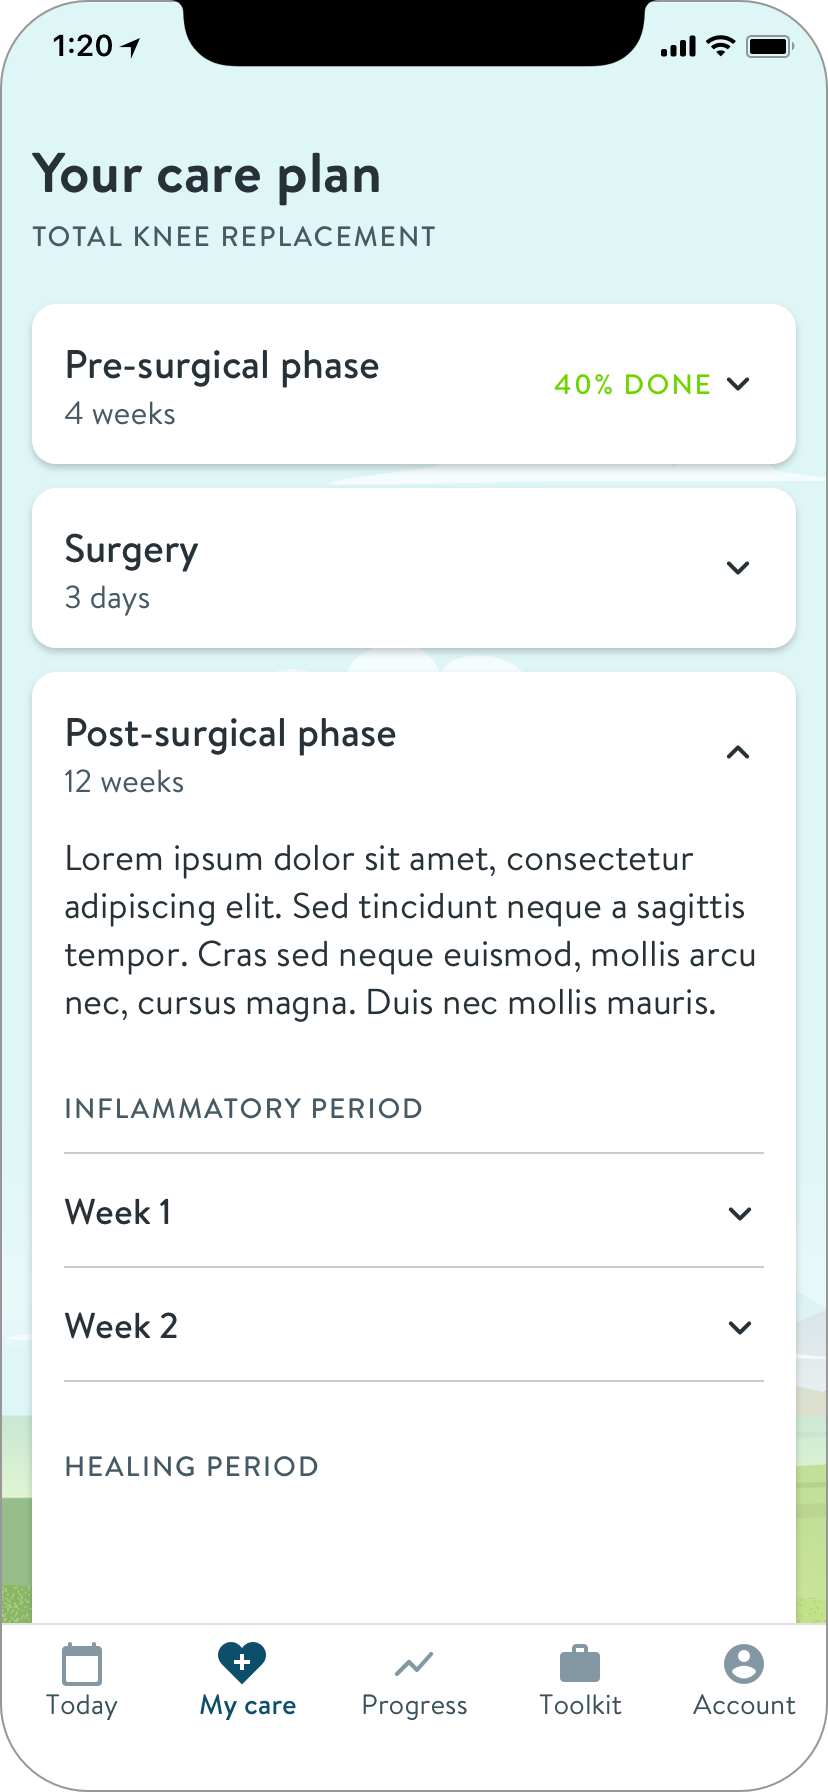Expand the Week 2 chevron
This screenshot has width=828, height=1792.
click(x=740, y=1328)
